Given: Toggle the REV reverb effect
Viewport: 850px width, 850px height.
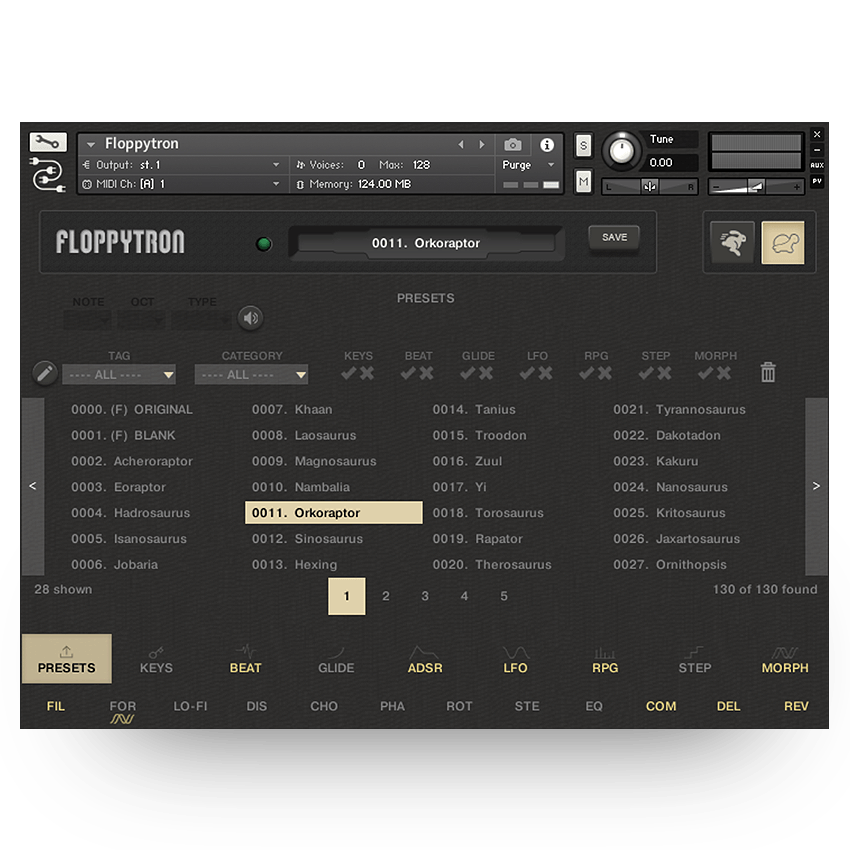Looking at the screenshot, I should coord(796,706).
